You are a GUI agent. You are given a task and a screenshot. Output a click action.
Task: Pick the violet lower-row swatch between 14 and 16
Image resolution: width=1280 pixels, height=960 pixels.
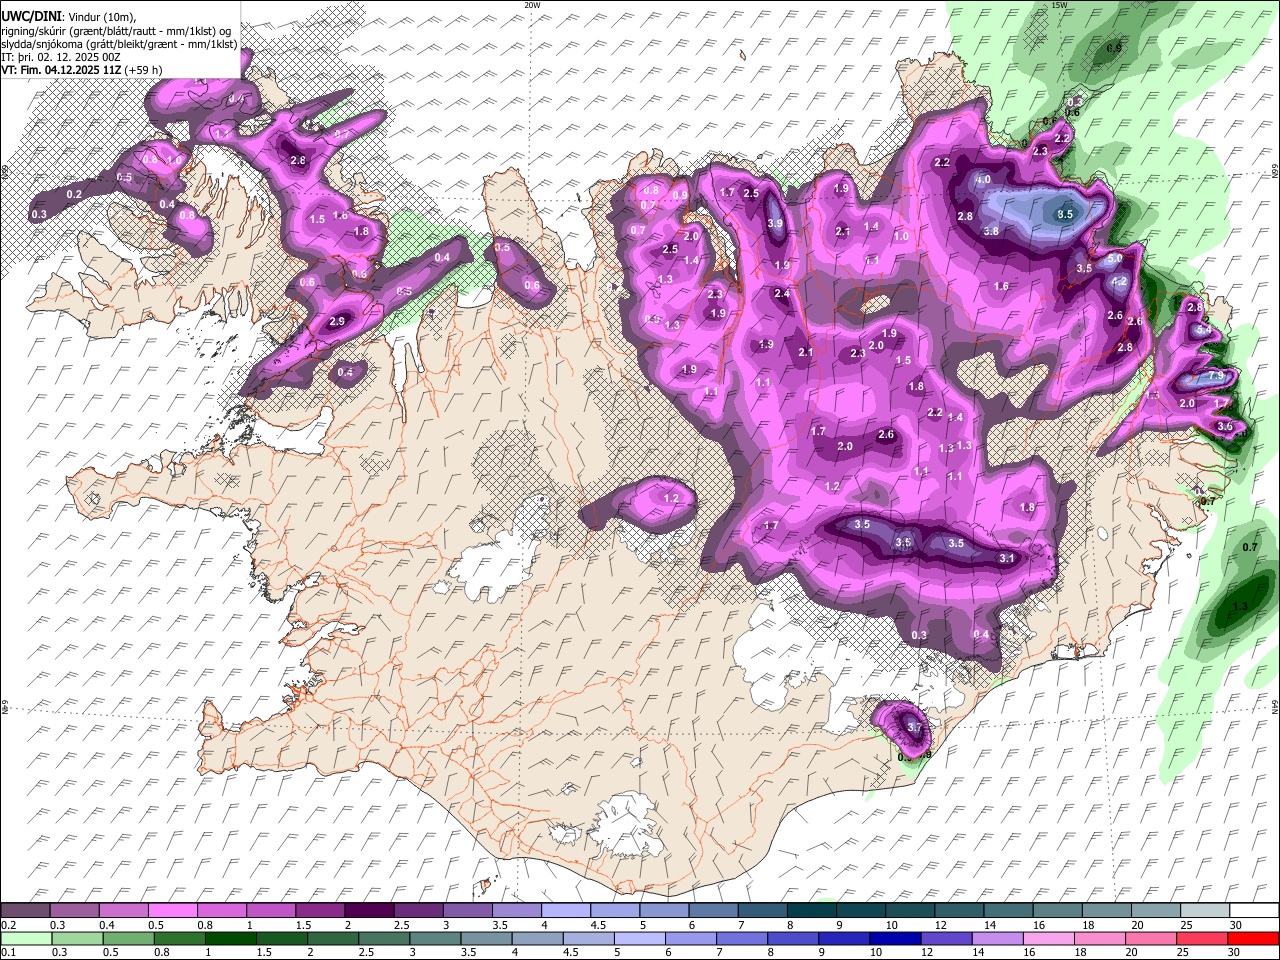point(996,939)
